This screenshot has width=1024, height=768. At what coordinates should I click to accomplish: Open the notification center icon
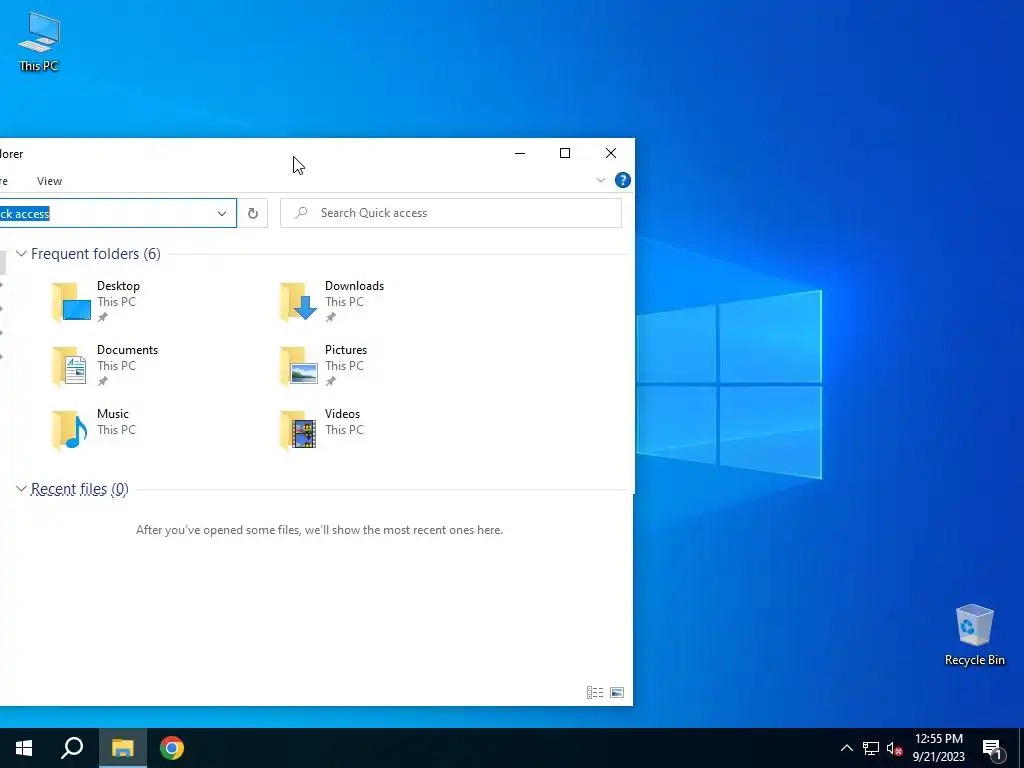[993, 749]
